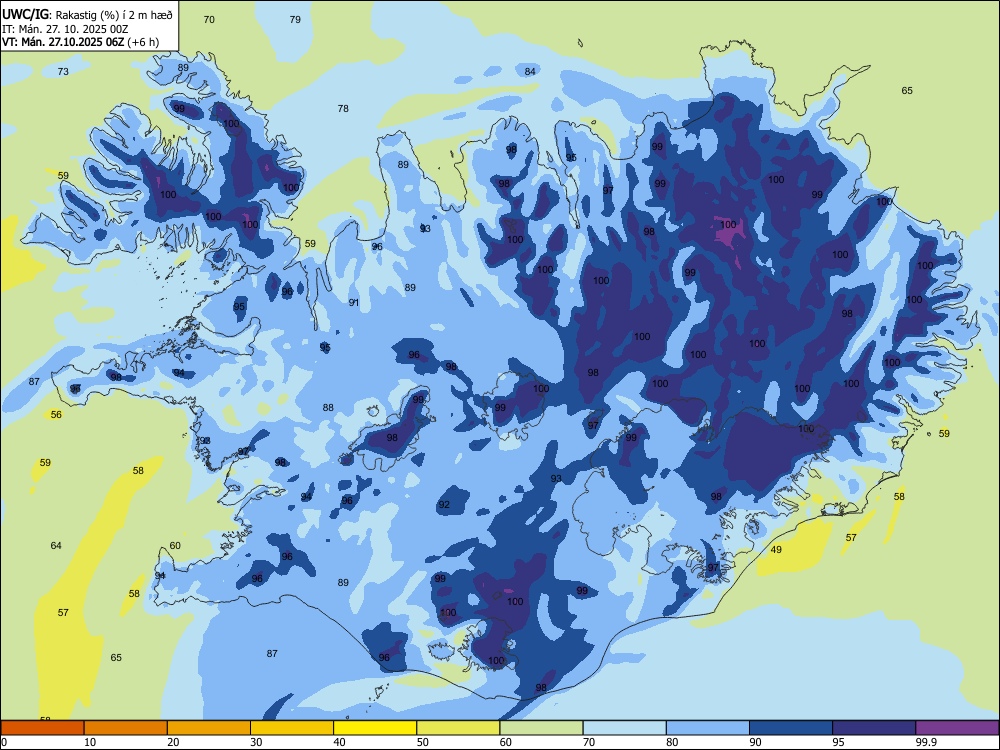Choose the 30–40 golden legend swatch
This screenshot has height=750, width=1000.
(292, 728)
